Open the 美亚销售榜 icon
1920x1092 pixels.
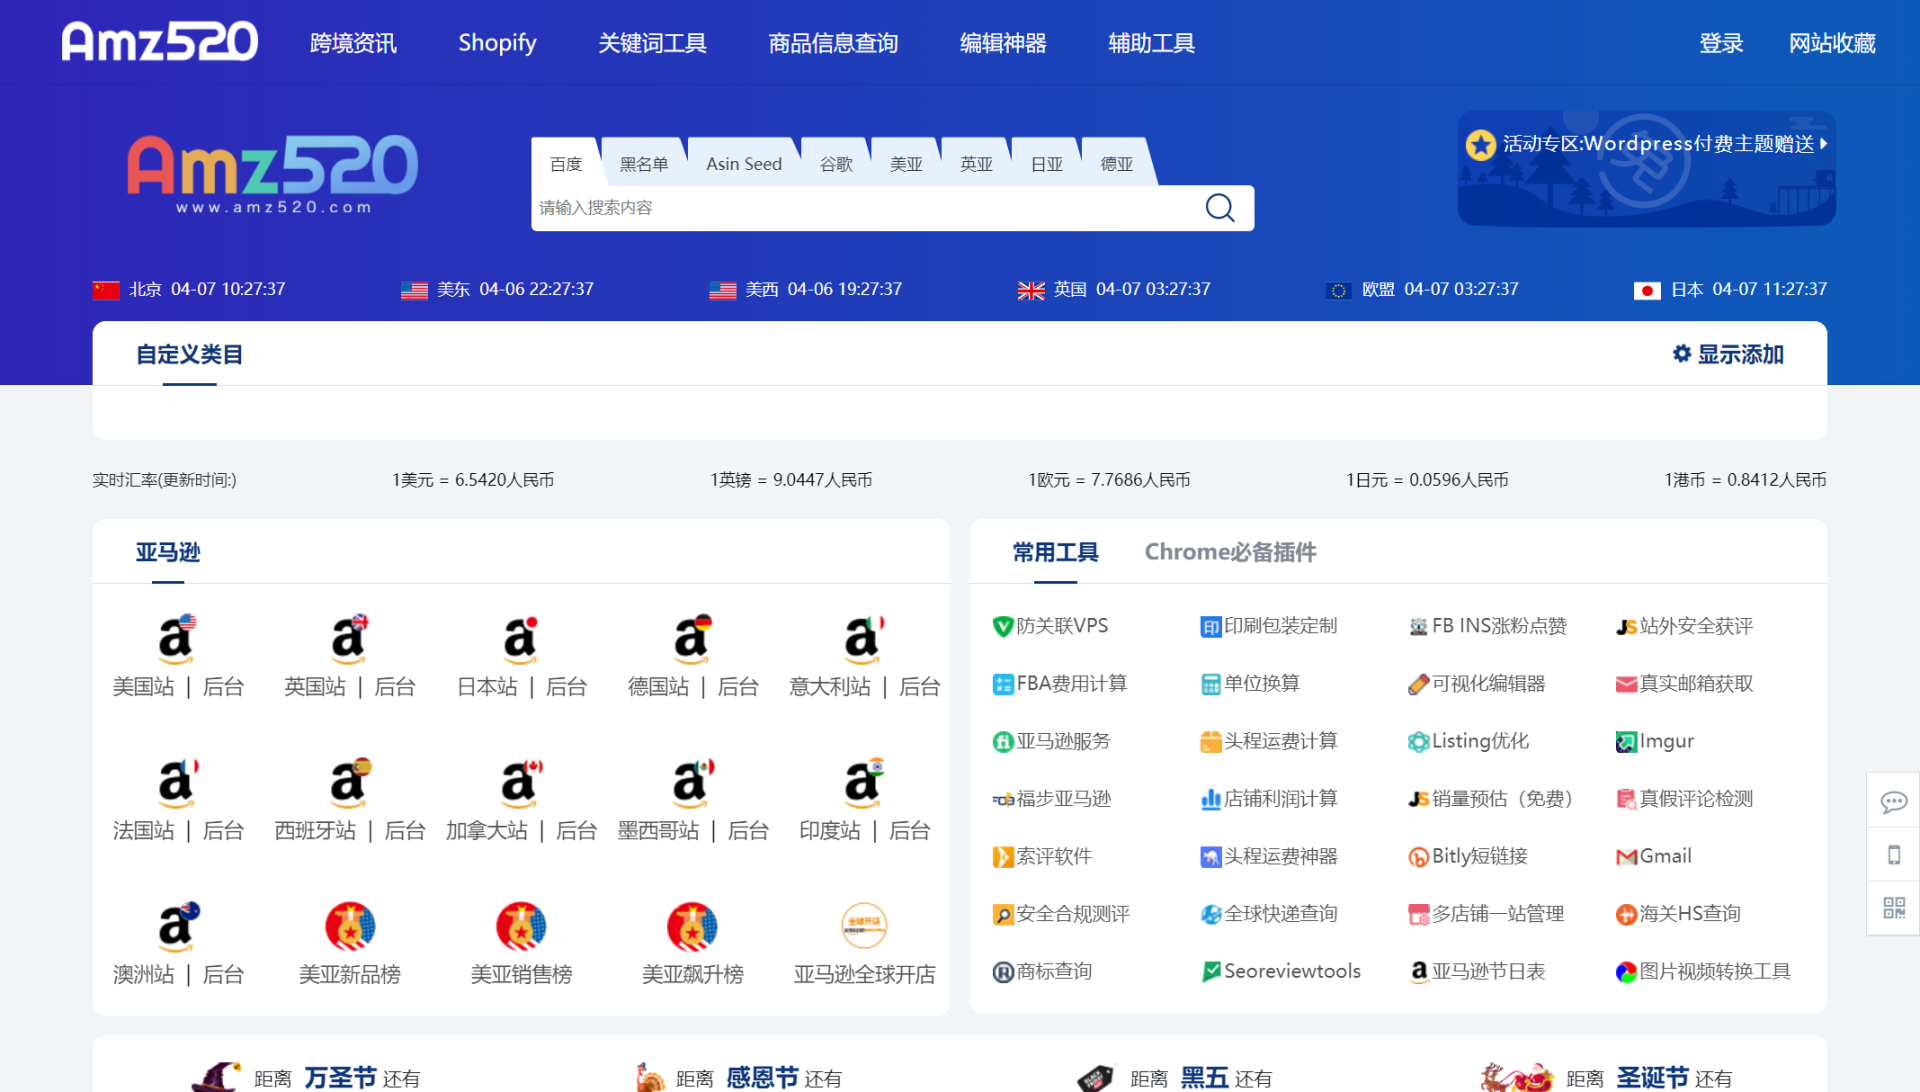pyautogui.click(x=521, y=926)
